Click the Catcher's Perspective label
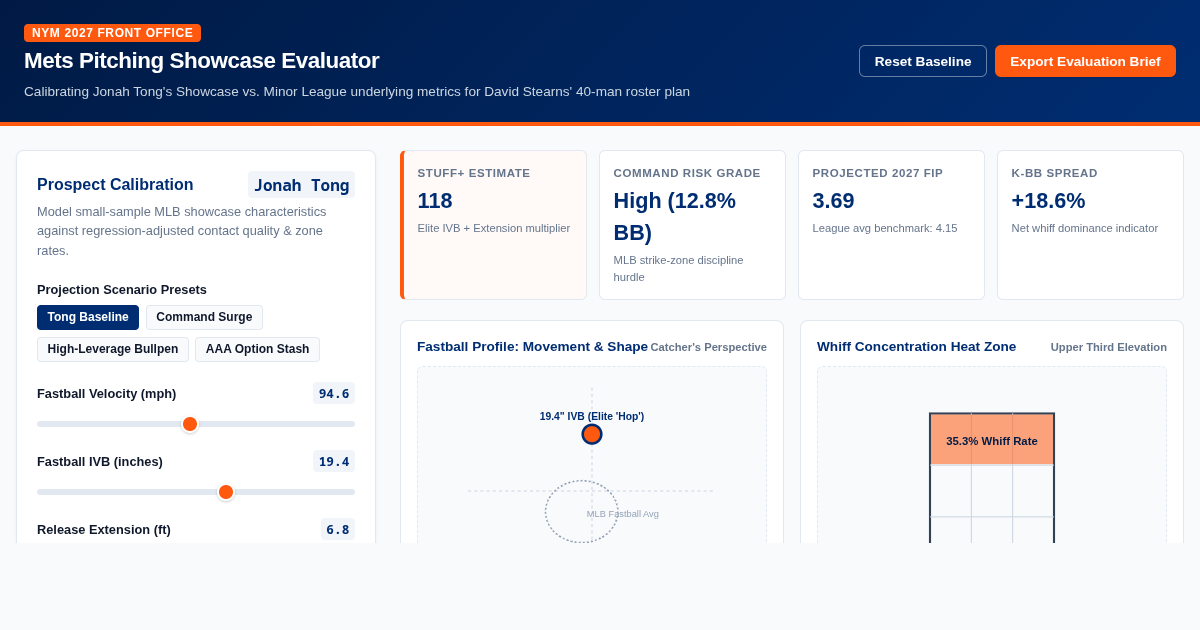Screen dimensions: 1200x630 point(708,347)
